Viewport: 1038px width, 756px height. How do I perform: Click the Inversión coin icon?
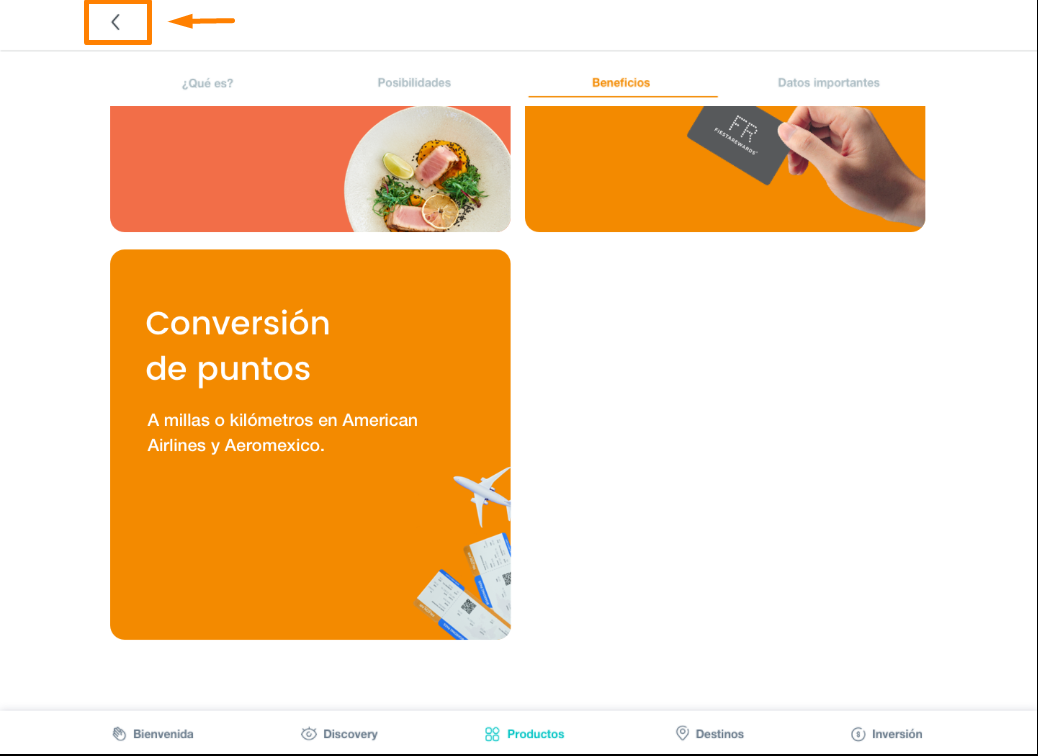[858, 733]
